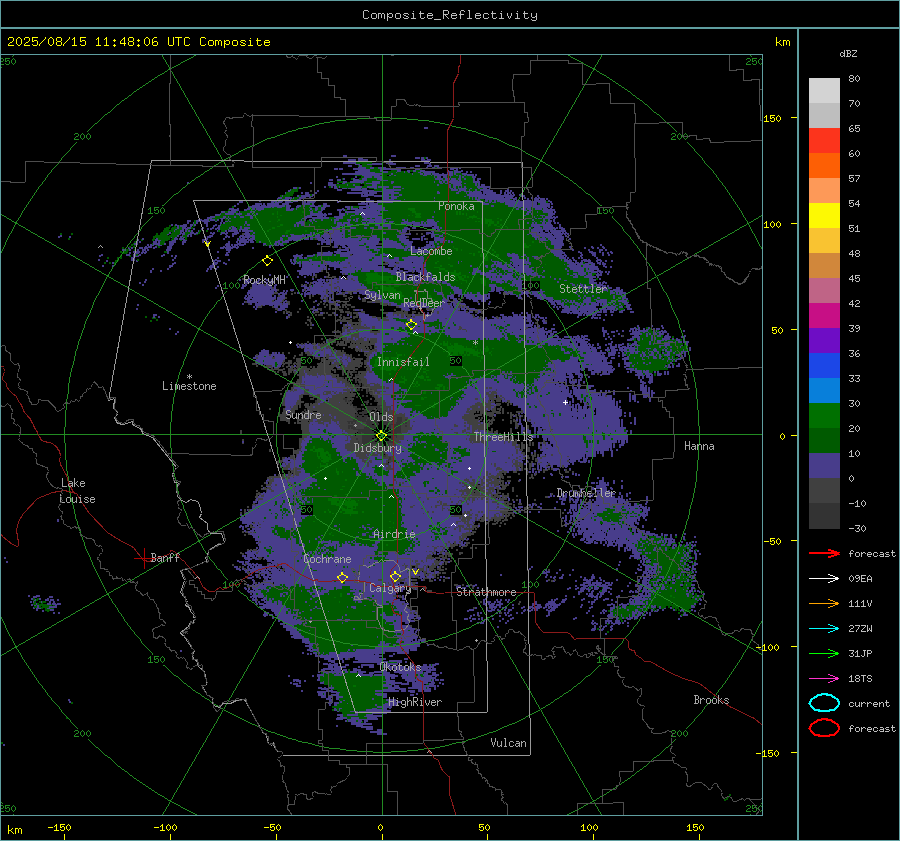Click the green 31JP arrow legend icon
Viewport: 900px width, 841px height.
click(824, 653)
